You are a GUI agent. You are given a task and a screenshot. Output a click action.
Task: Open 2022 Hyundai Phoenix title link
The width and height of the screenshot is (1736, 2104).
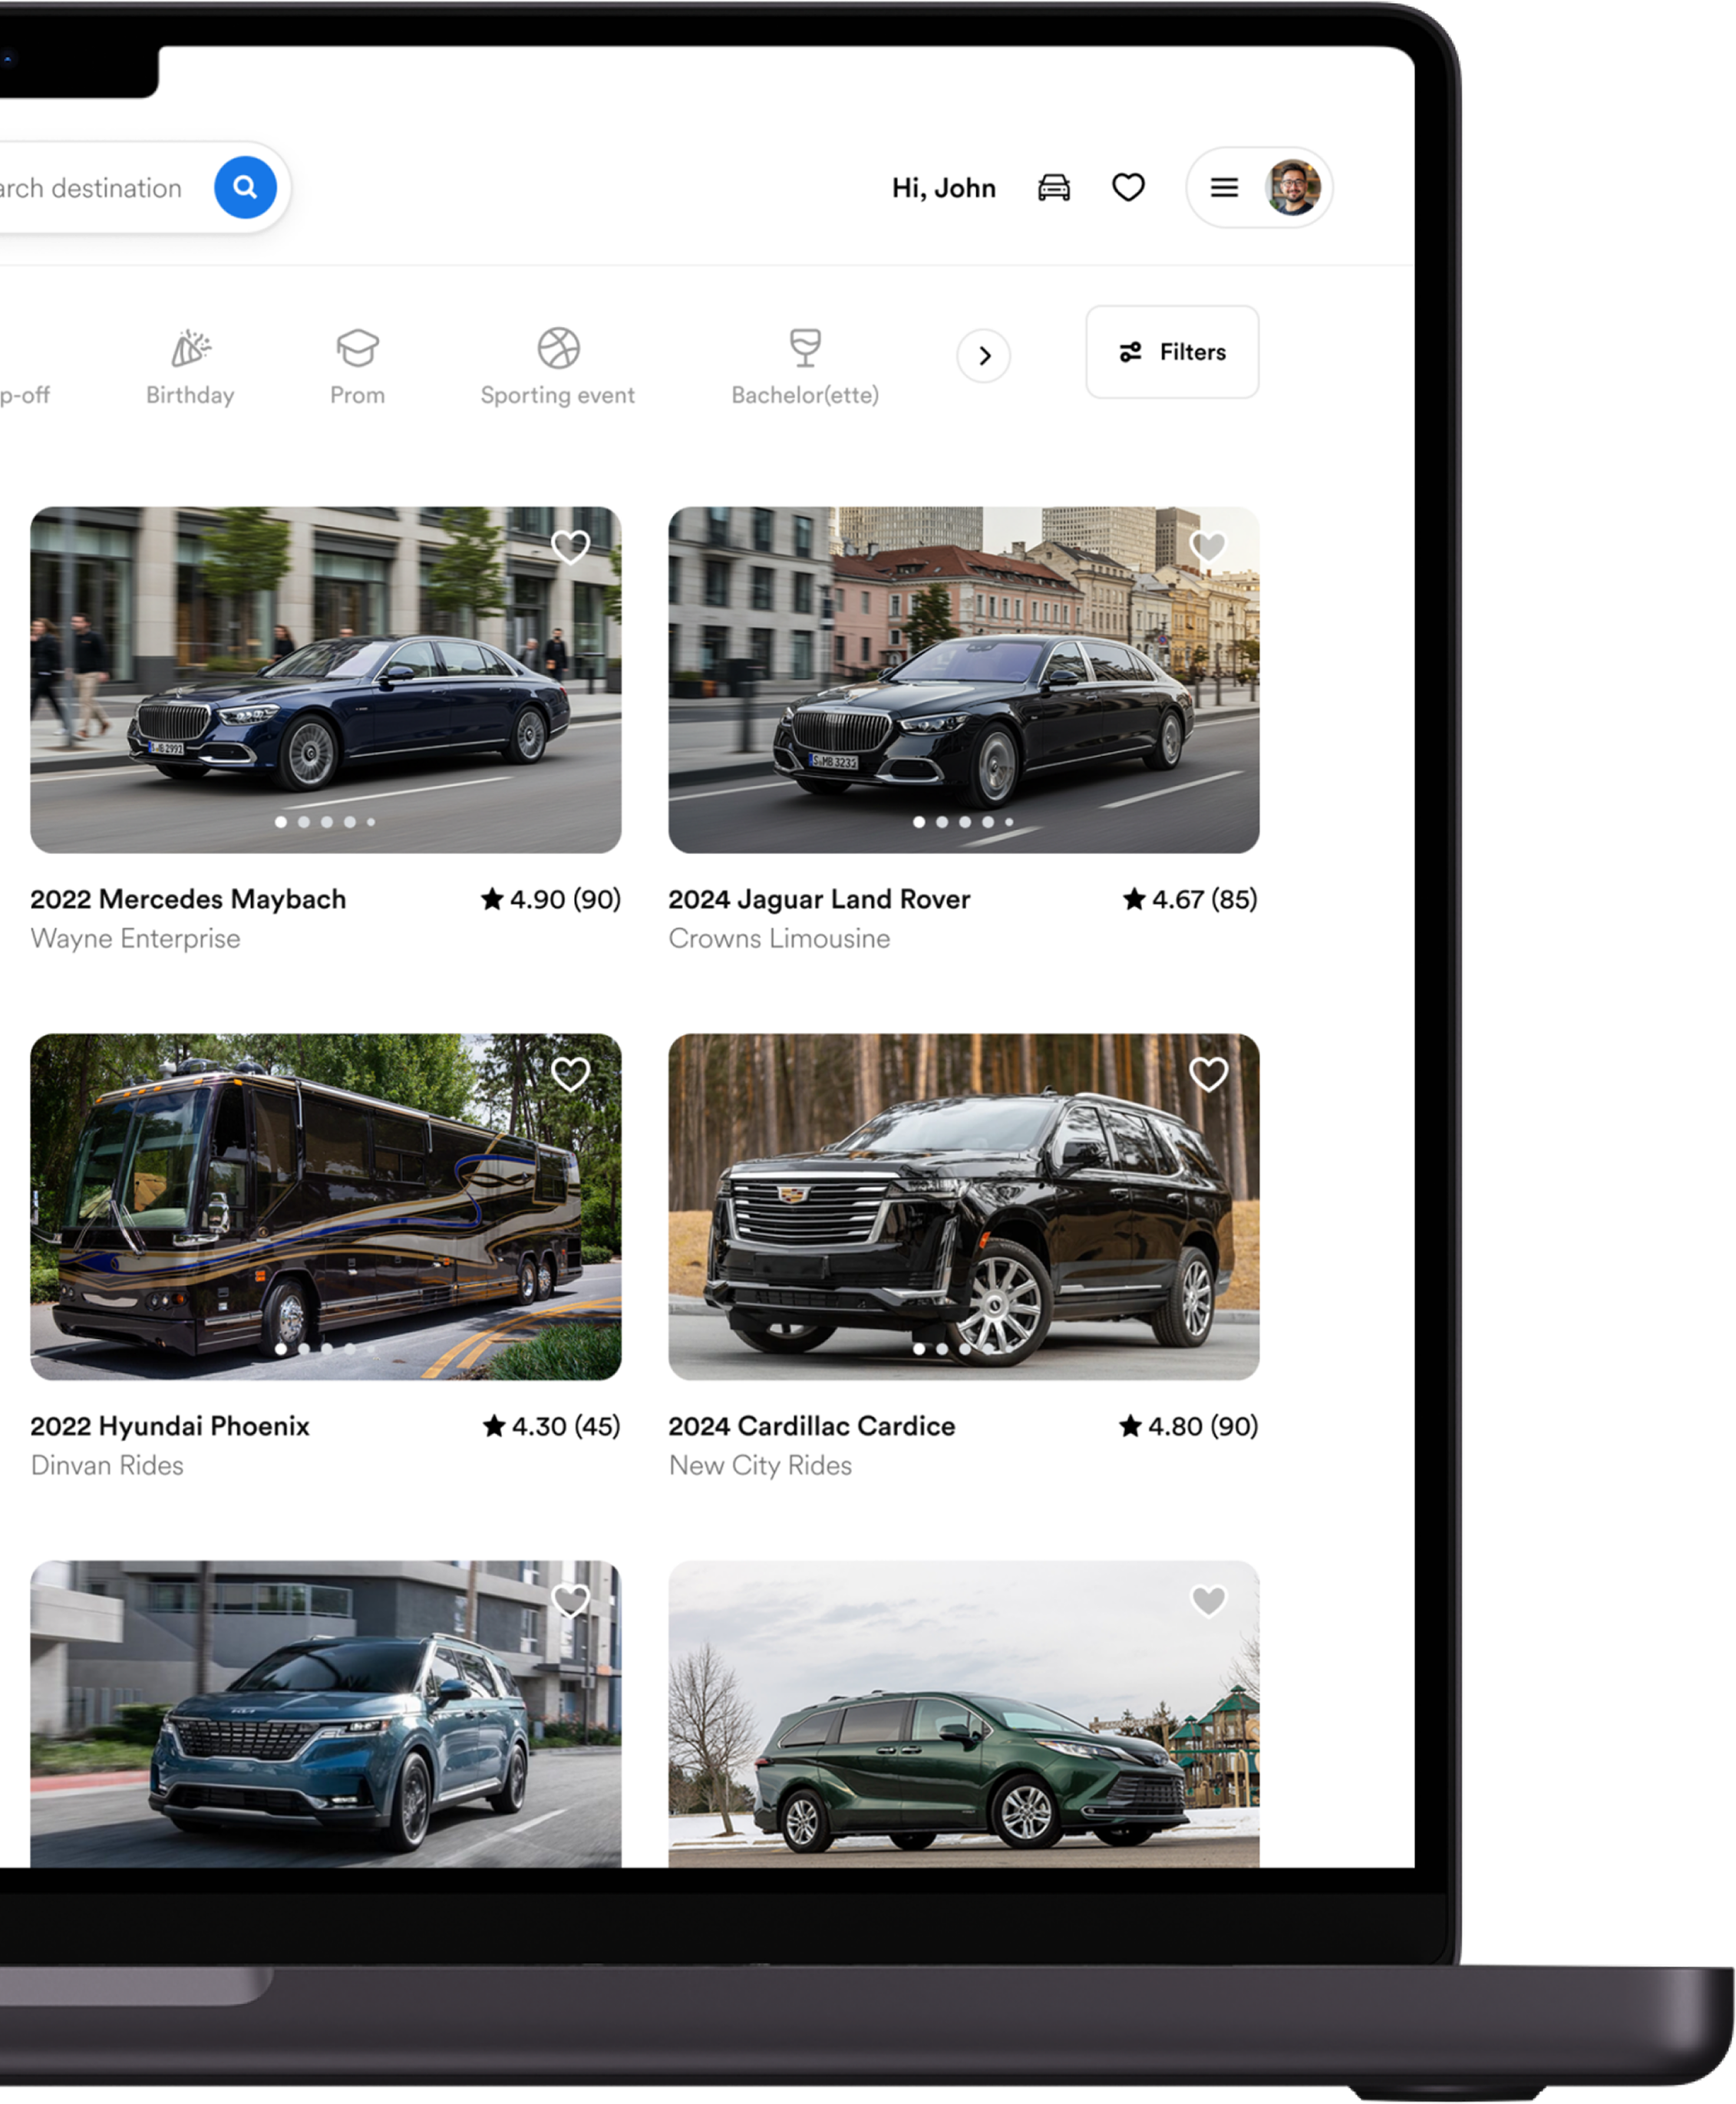tap(170, 1426)
